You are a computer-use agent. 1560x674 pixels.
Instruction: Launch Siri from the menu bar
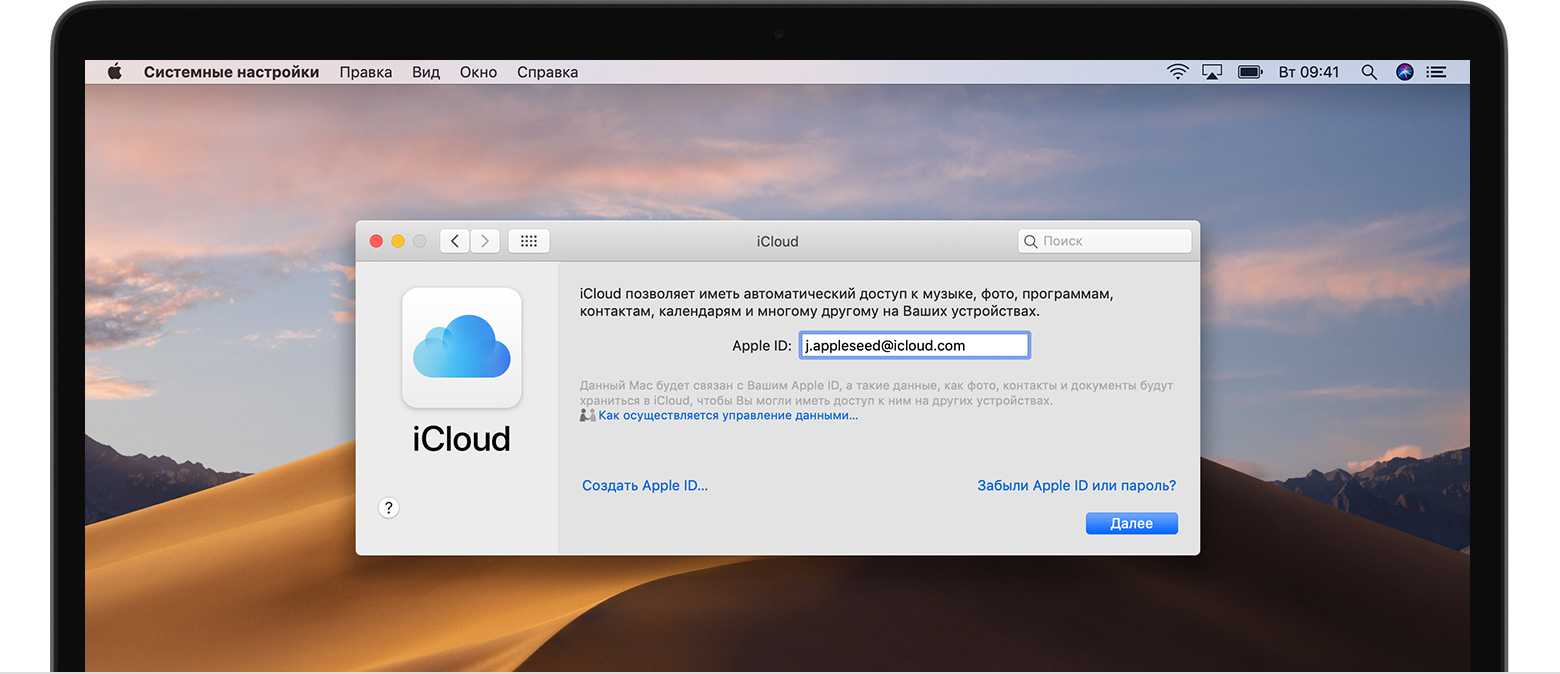point(1404,72)
